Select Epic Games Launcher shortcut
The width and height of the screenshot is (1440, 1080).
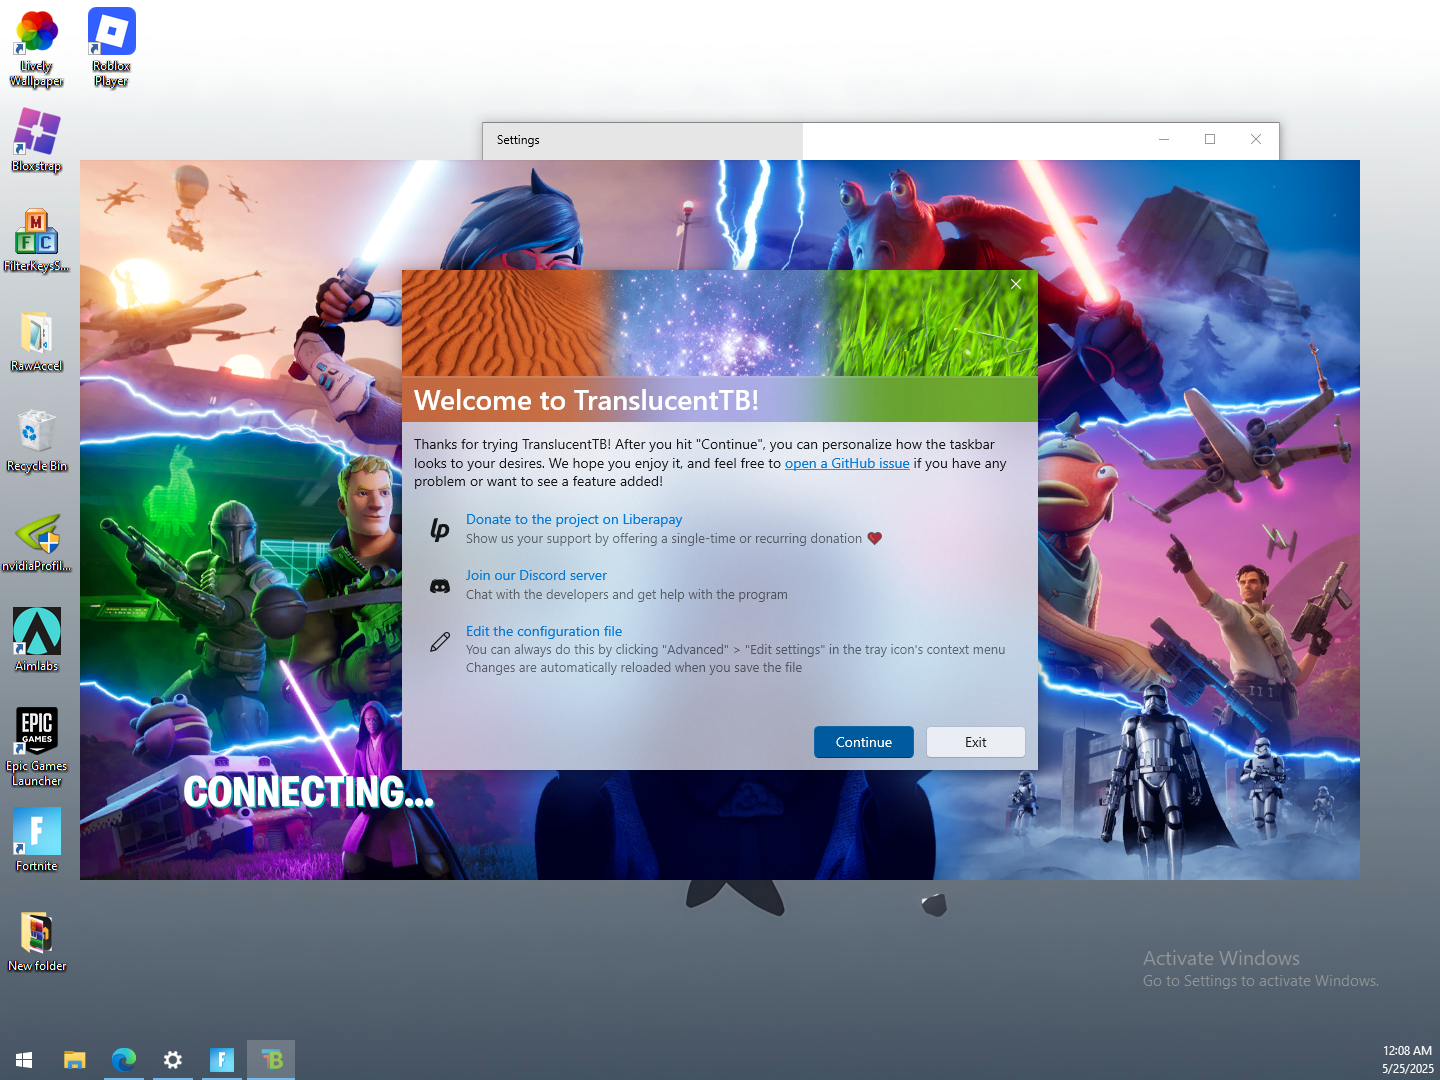[x=37, y=747]
